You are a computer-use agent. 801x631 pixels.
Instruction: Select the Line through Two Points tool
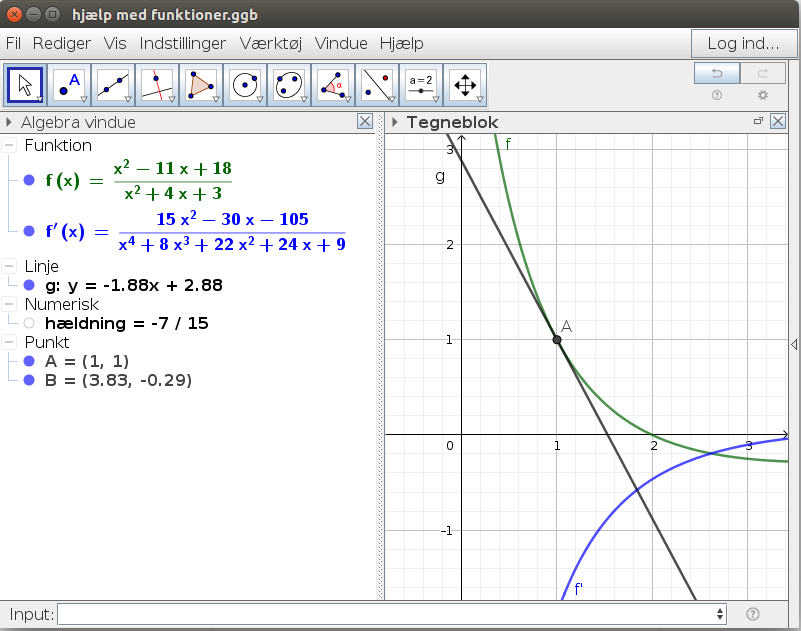coord(113,85)
